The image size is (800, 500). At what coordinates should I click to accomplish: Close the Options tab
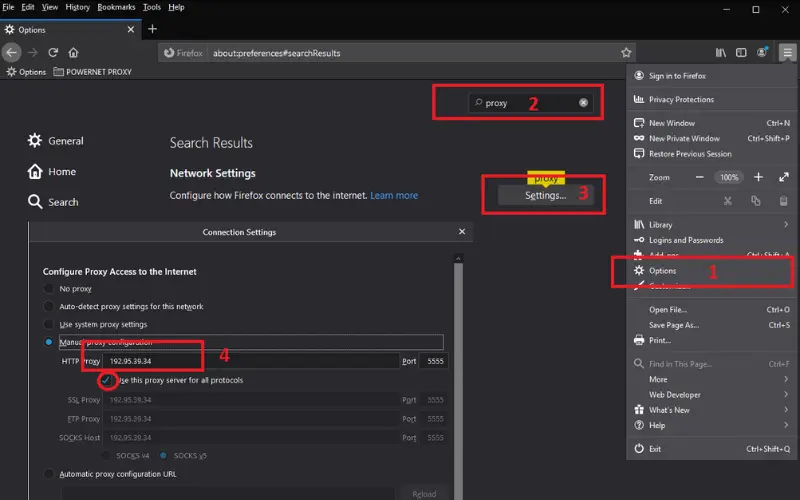(131, 30)
